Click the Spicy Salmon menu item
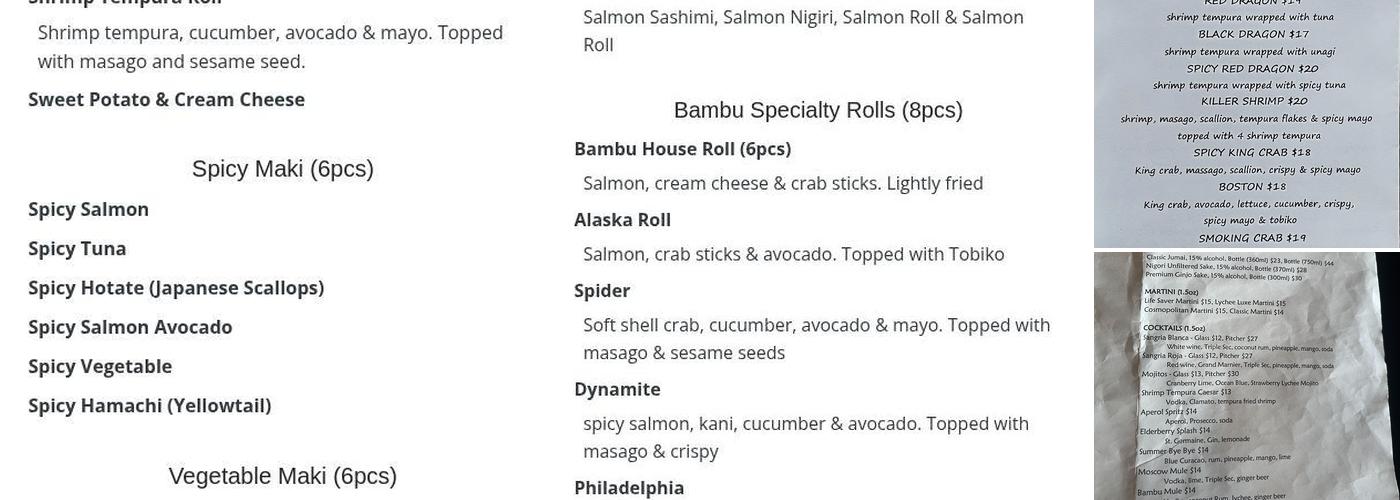 88,209
